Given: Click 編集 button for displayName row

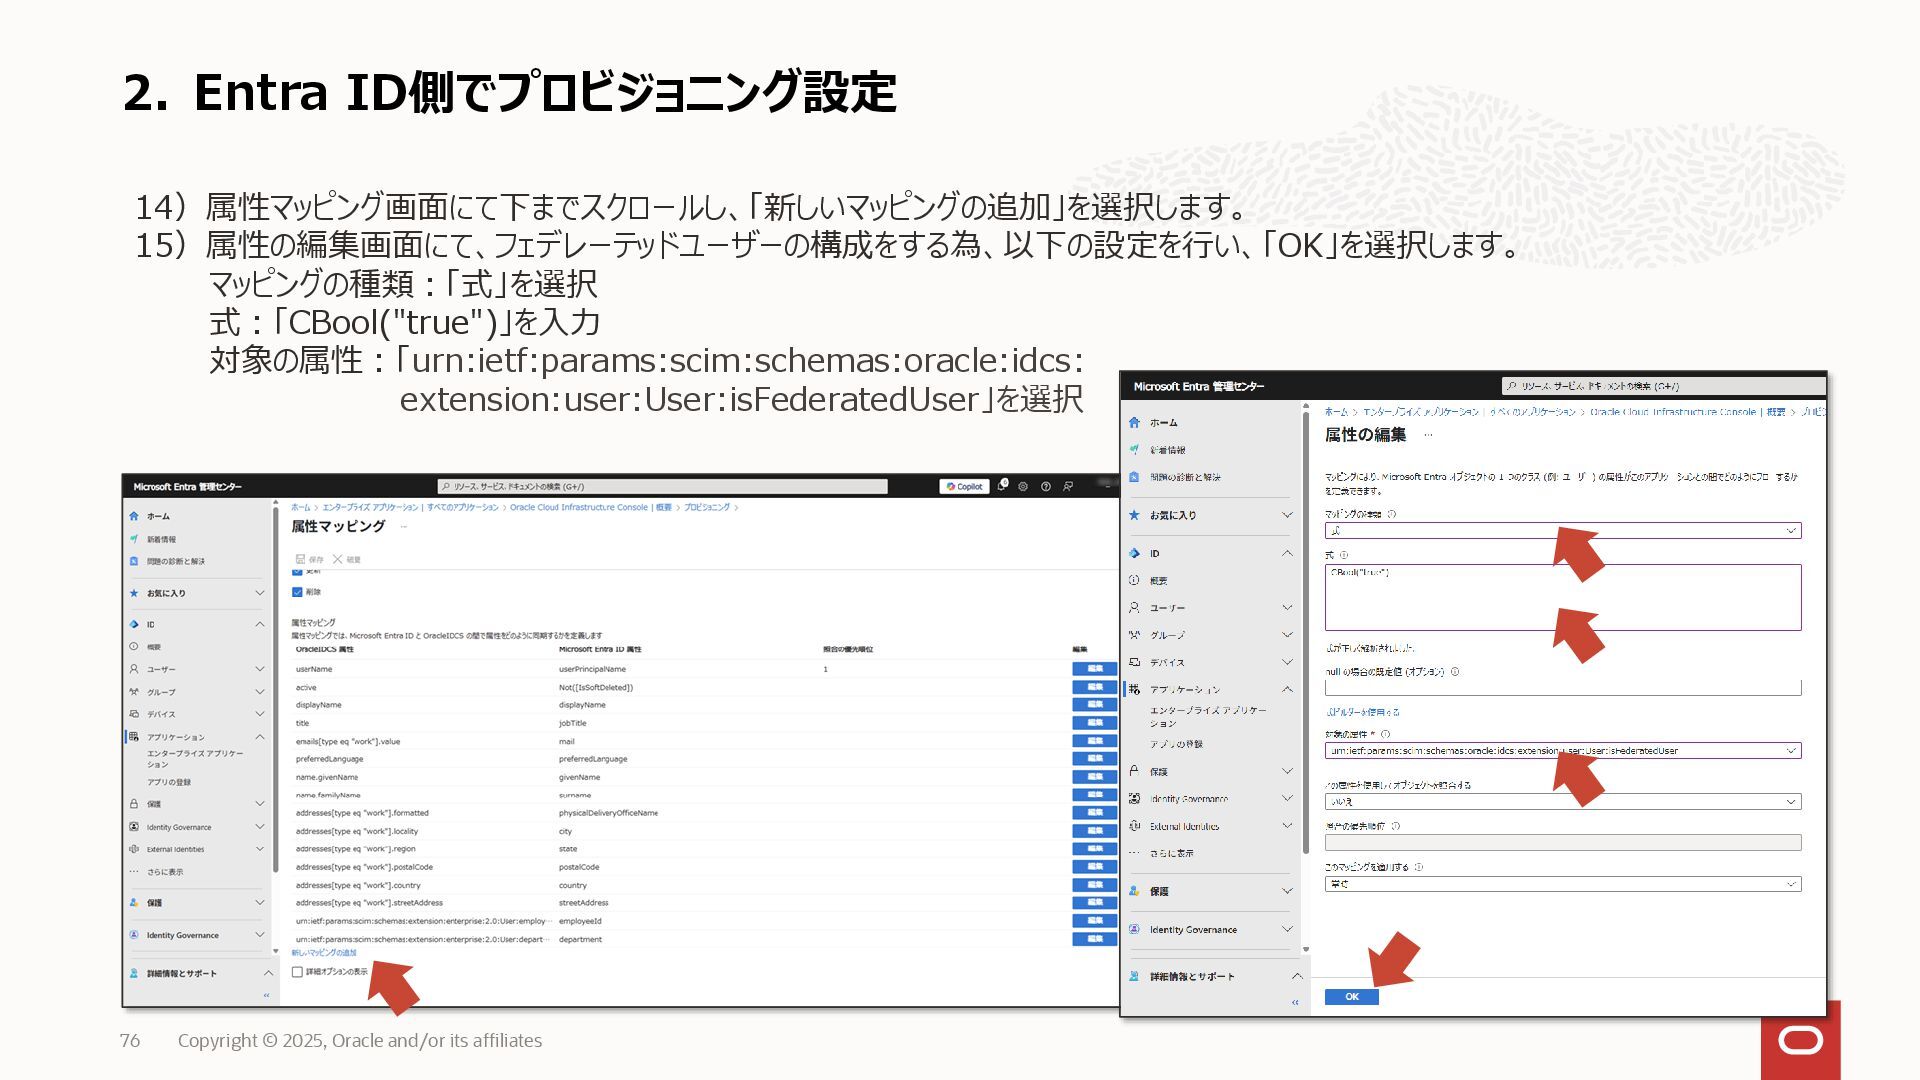Looking at the screenshot, I should click(1095, 705).
